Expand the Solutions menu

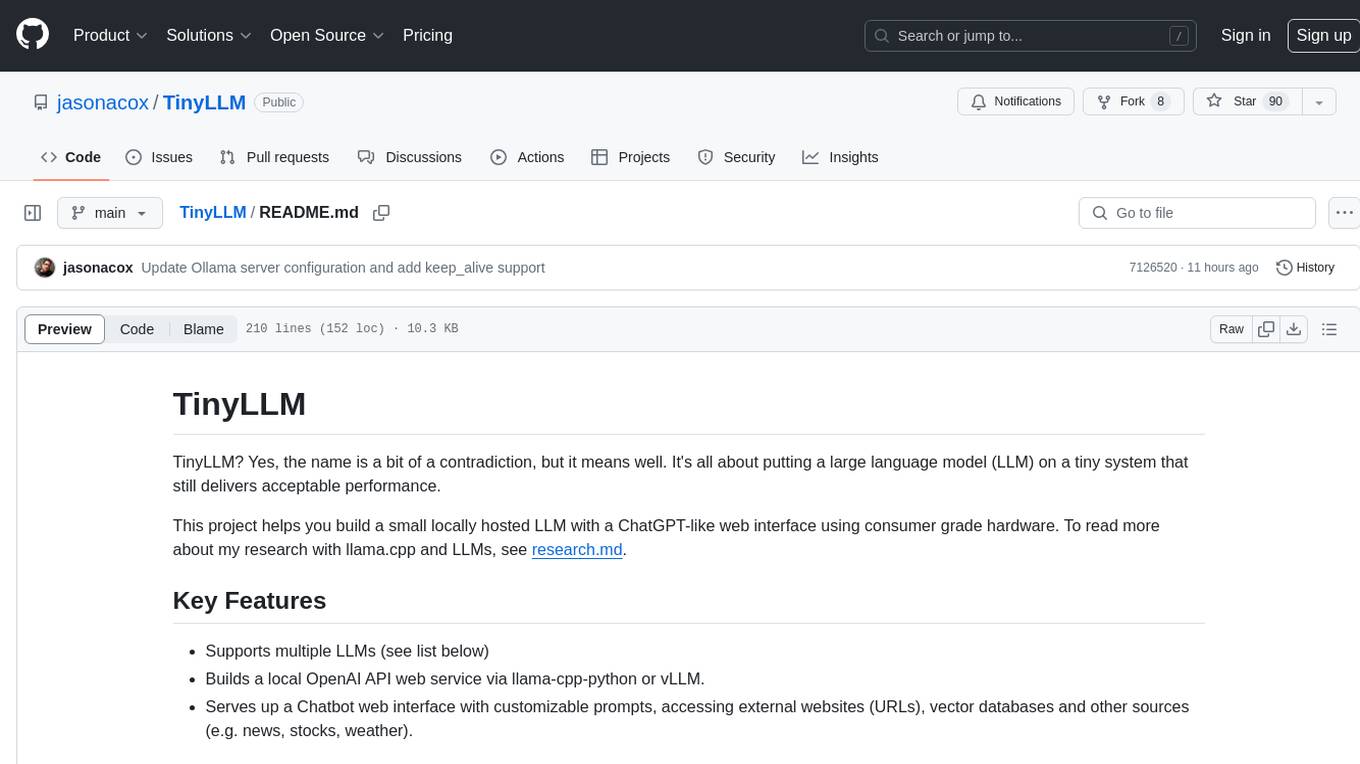[209, 35]
